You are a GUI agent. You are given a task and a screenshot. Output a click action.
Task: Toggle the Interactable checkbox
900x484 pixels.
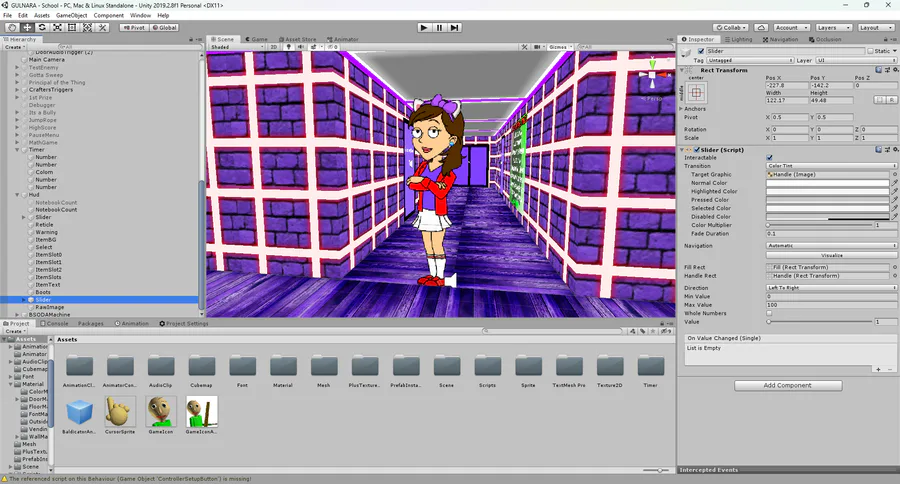[769, 157]
